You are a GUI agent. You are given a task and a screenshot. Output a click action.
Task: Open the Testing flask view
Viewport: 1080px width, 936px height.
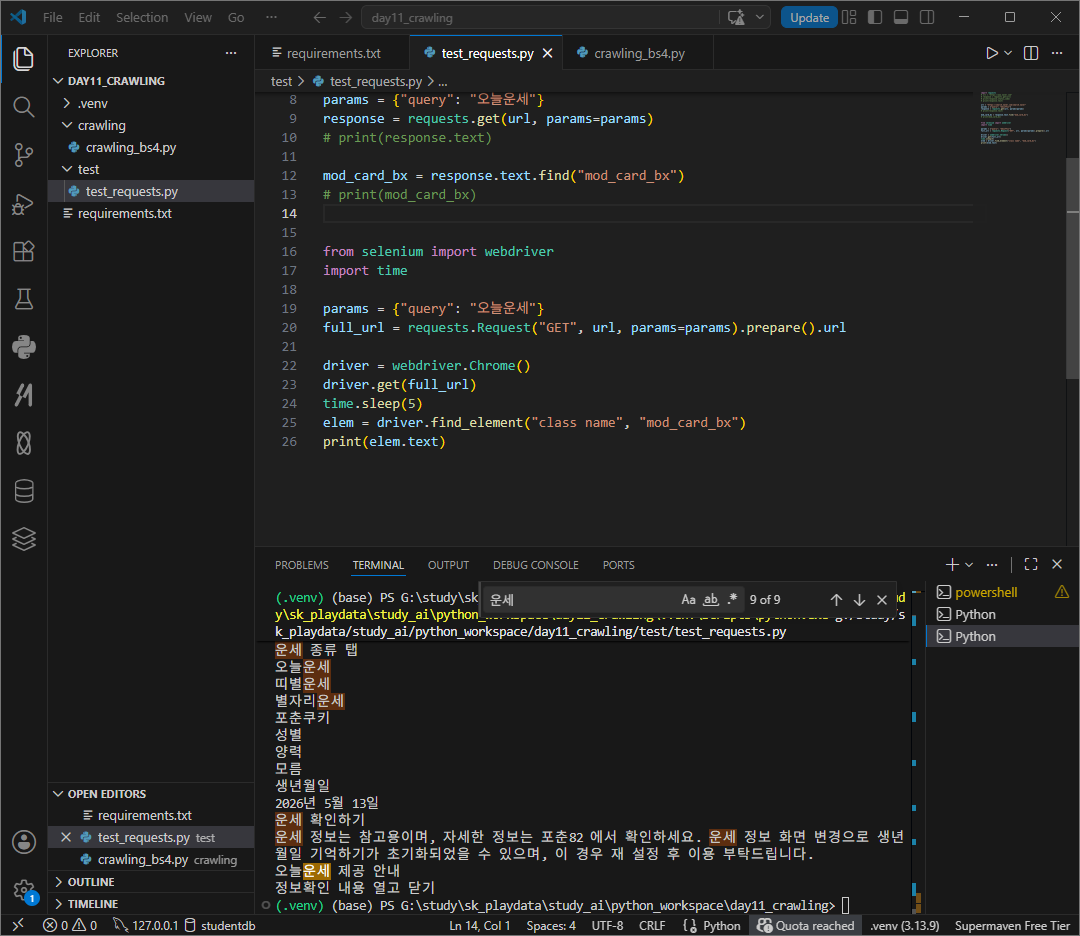23,299
